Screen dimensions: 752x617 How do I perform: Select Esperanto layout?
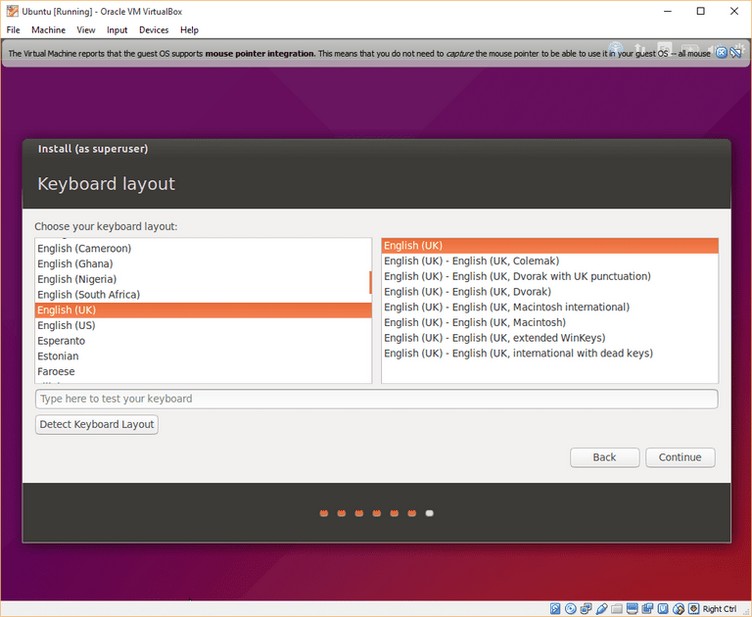coord(203,341)
